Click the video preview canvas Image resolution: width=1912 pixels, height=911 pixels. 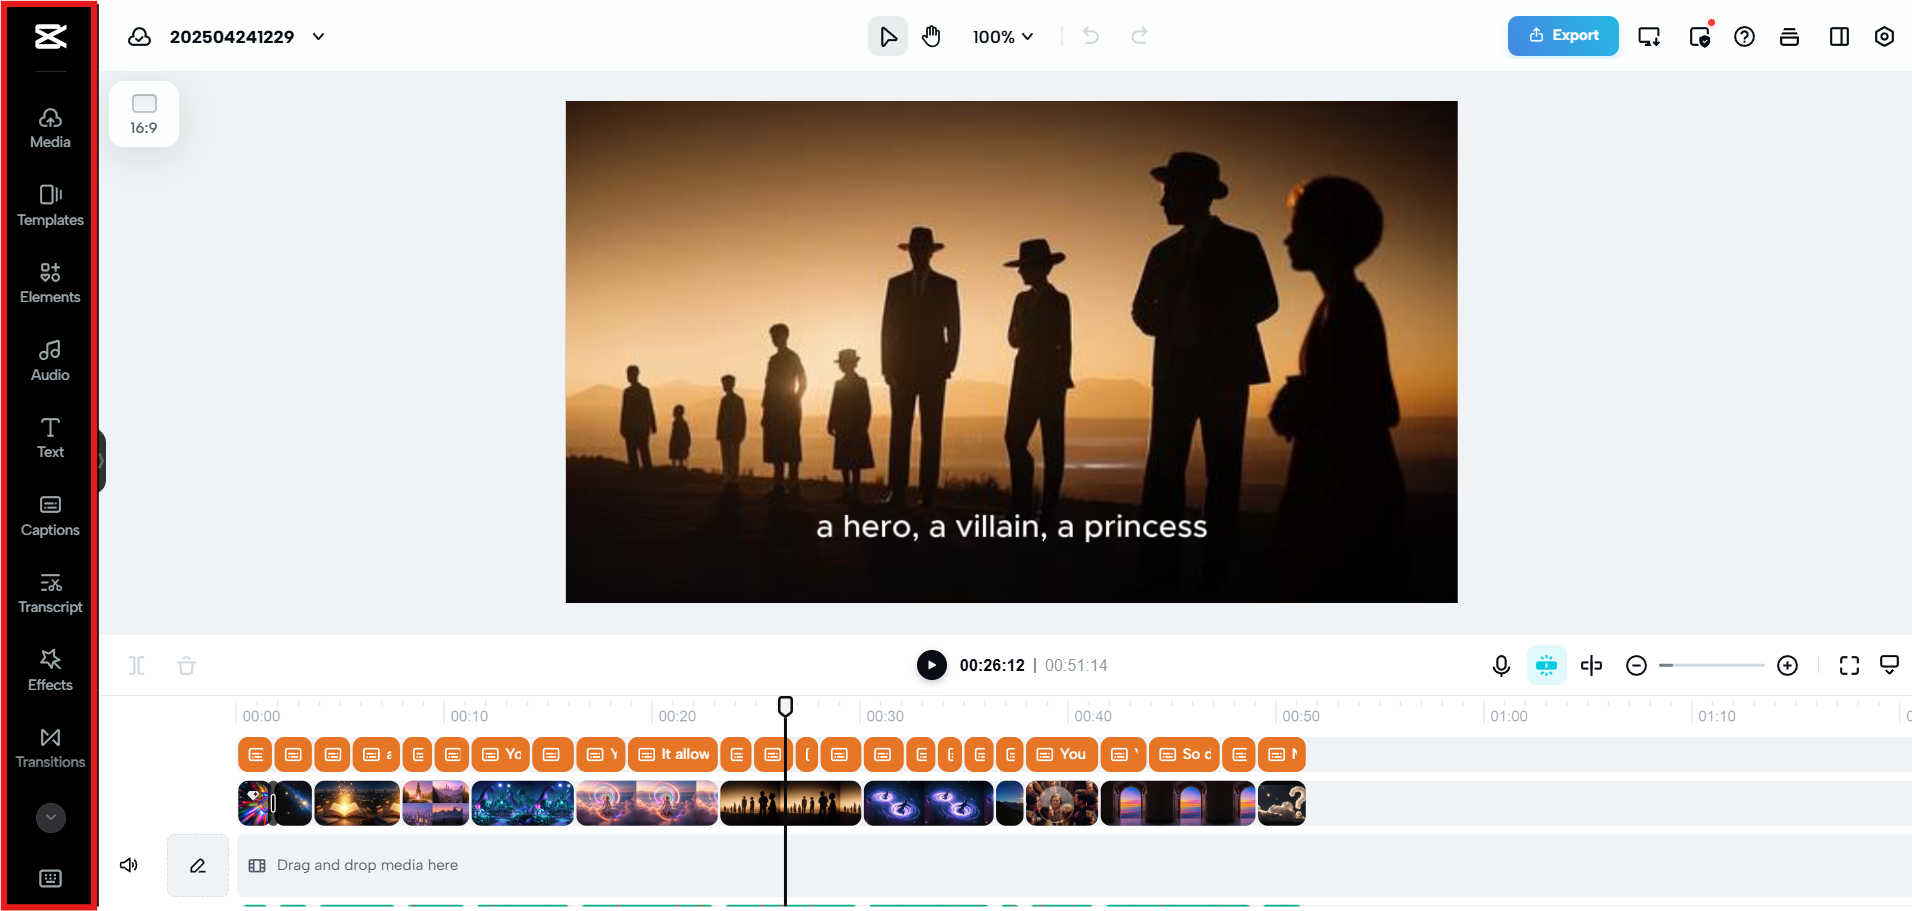point(1012,352)
